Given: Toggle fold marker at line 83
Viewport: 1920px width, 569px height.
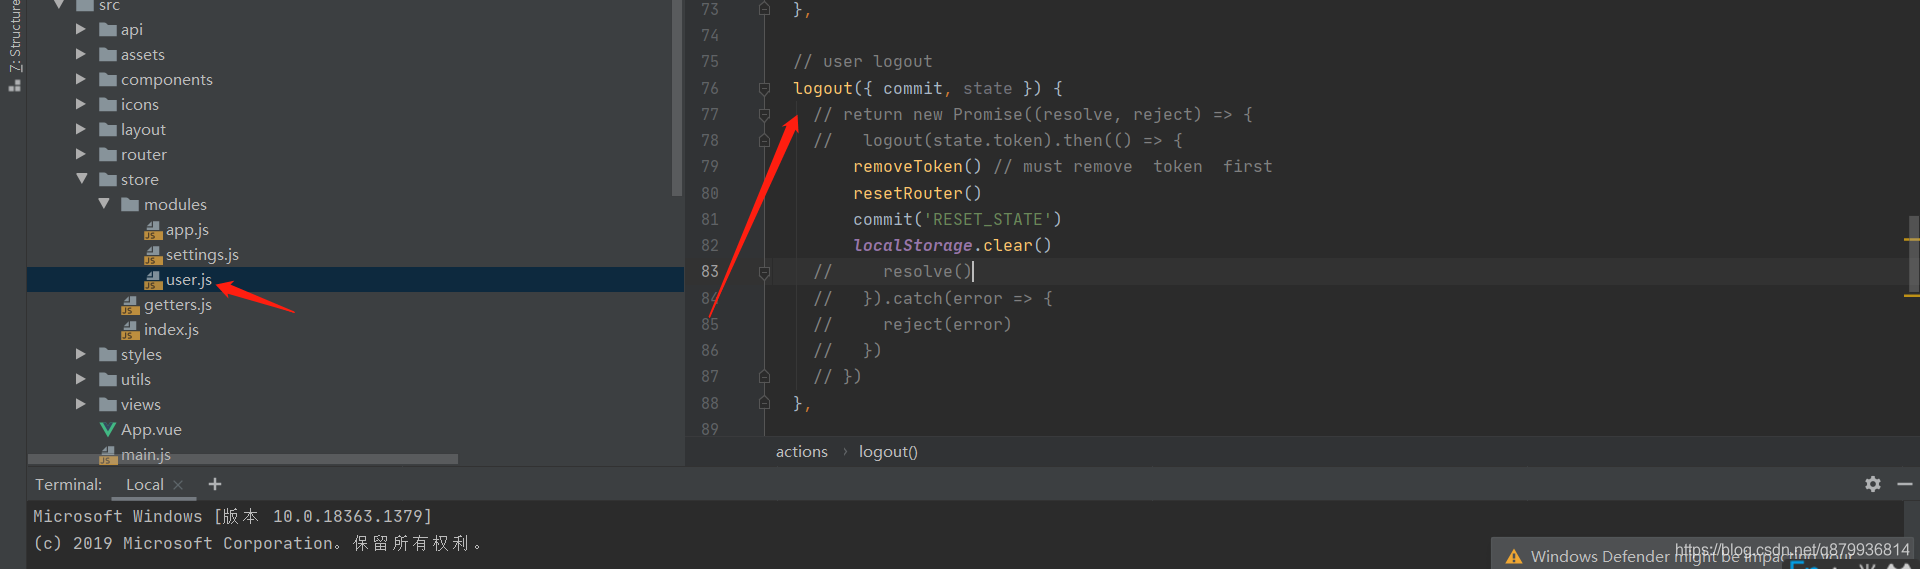Looking at the screenshot, I should pos(764,271).
